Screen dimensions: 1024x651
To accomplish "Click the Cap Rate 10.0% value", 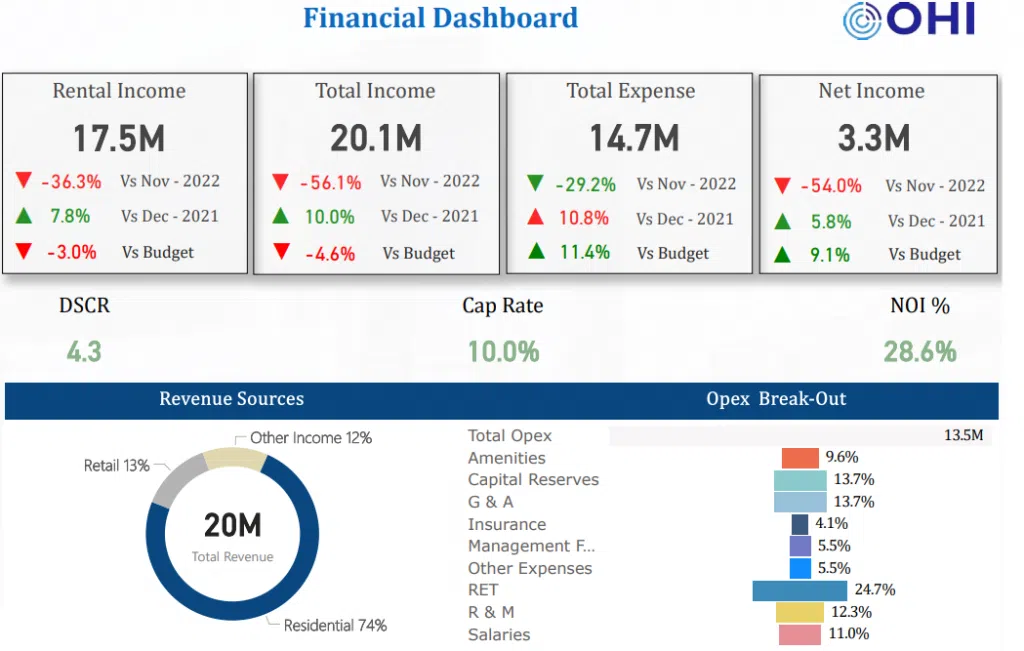I will pyautogui.click(x=503, y=351).
